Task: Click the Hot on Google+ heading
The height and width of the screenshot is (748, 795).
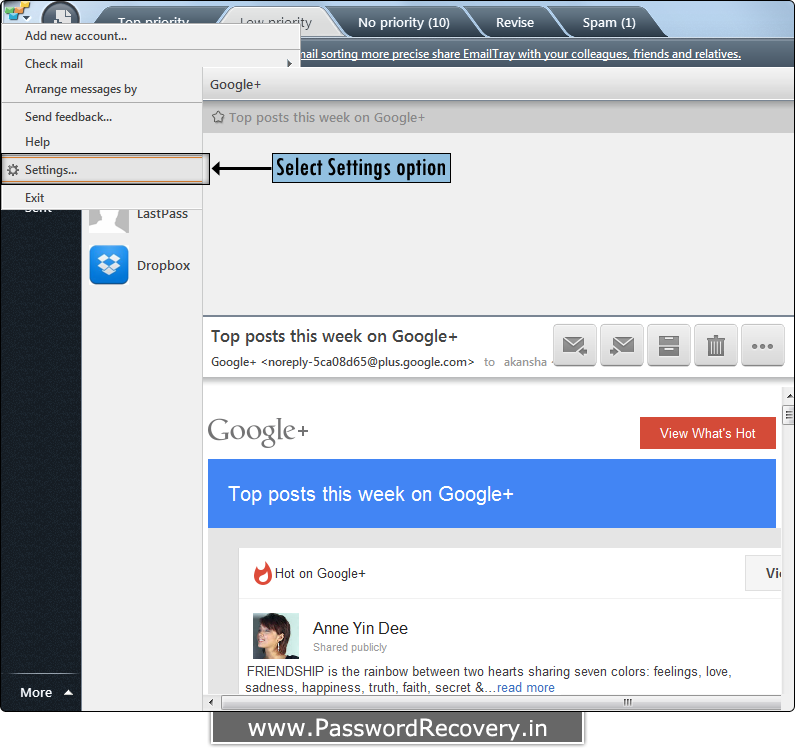Action: click(320, 574)
